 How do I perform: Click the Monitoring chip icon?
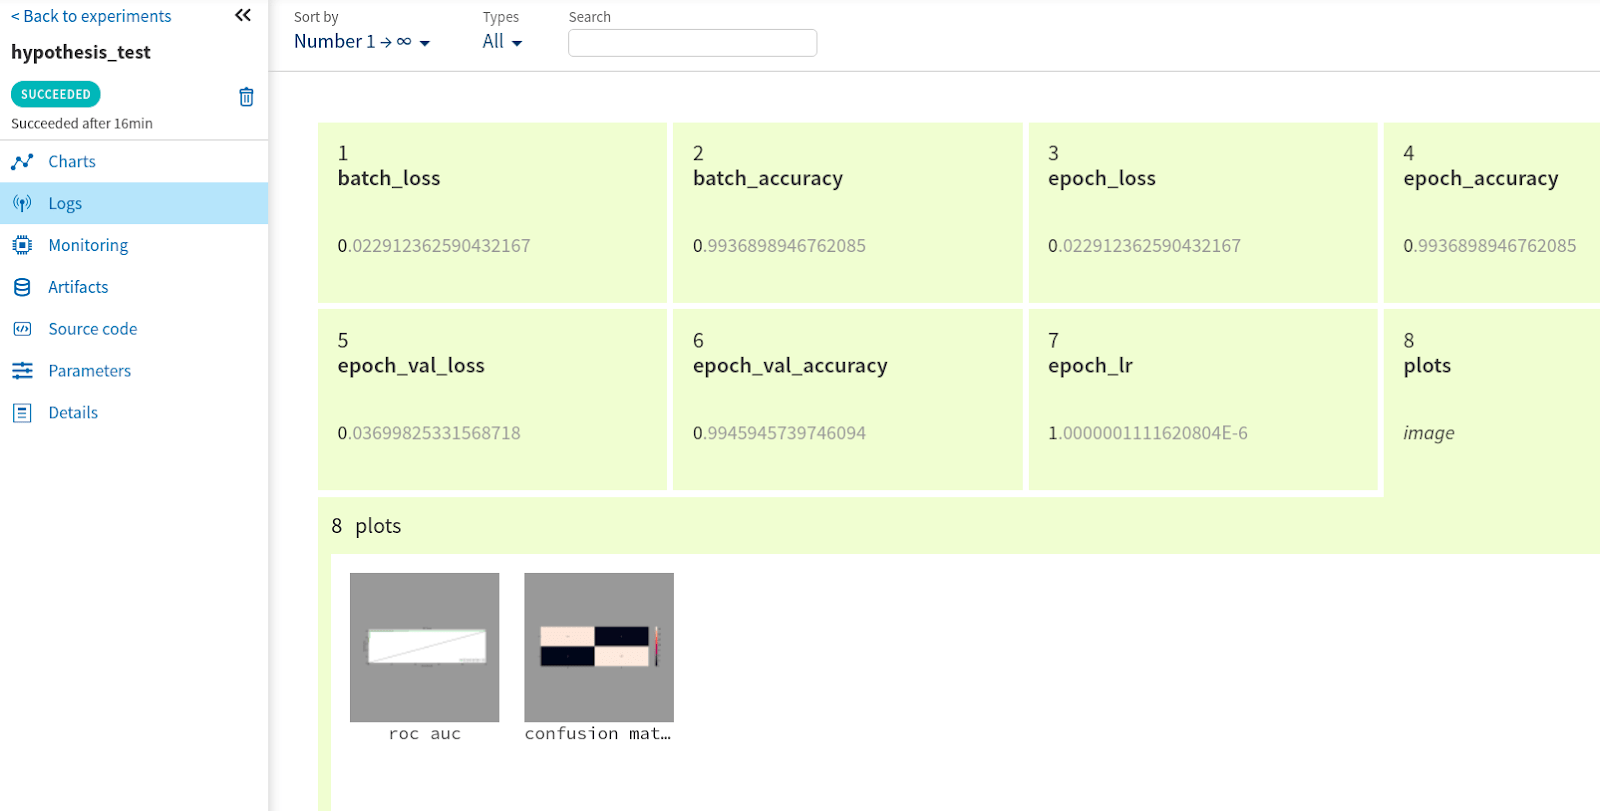tap(22, 246)
